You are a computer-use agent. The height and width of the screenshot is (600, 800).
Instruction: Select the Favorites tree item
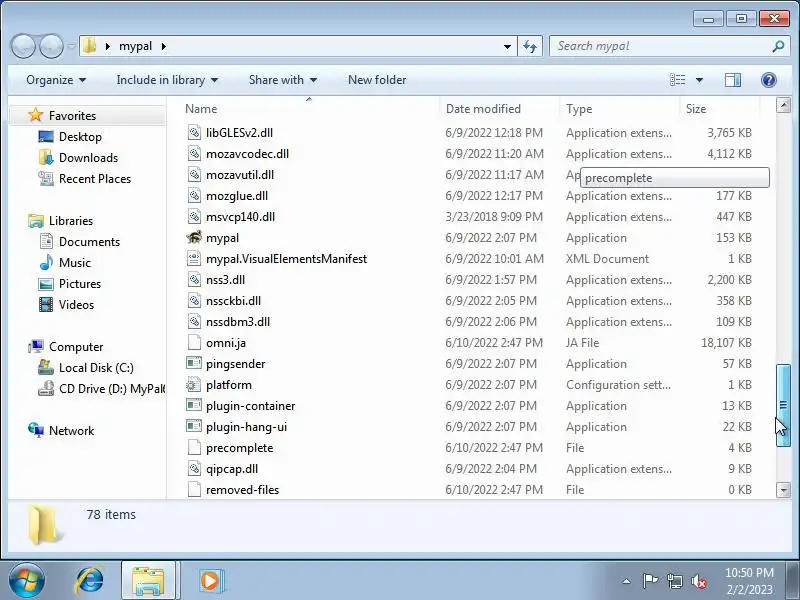pos(72,116)
